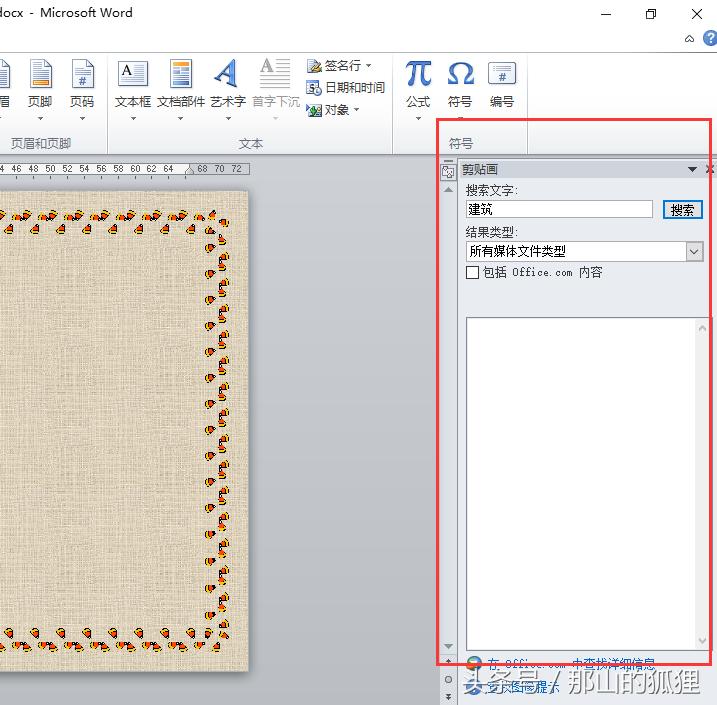Open the Office.com 查找详细信息 link
The image size is (717, 705).
coord(571,663)
